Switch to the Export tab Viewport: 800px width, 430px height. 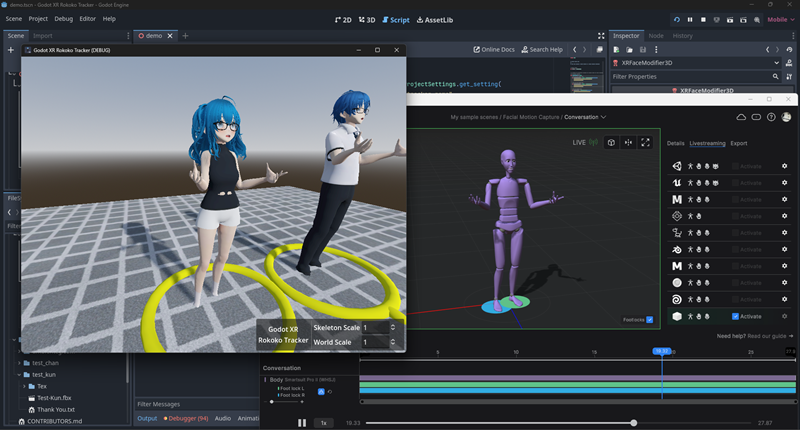point(738,143)
